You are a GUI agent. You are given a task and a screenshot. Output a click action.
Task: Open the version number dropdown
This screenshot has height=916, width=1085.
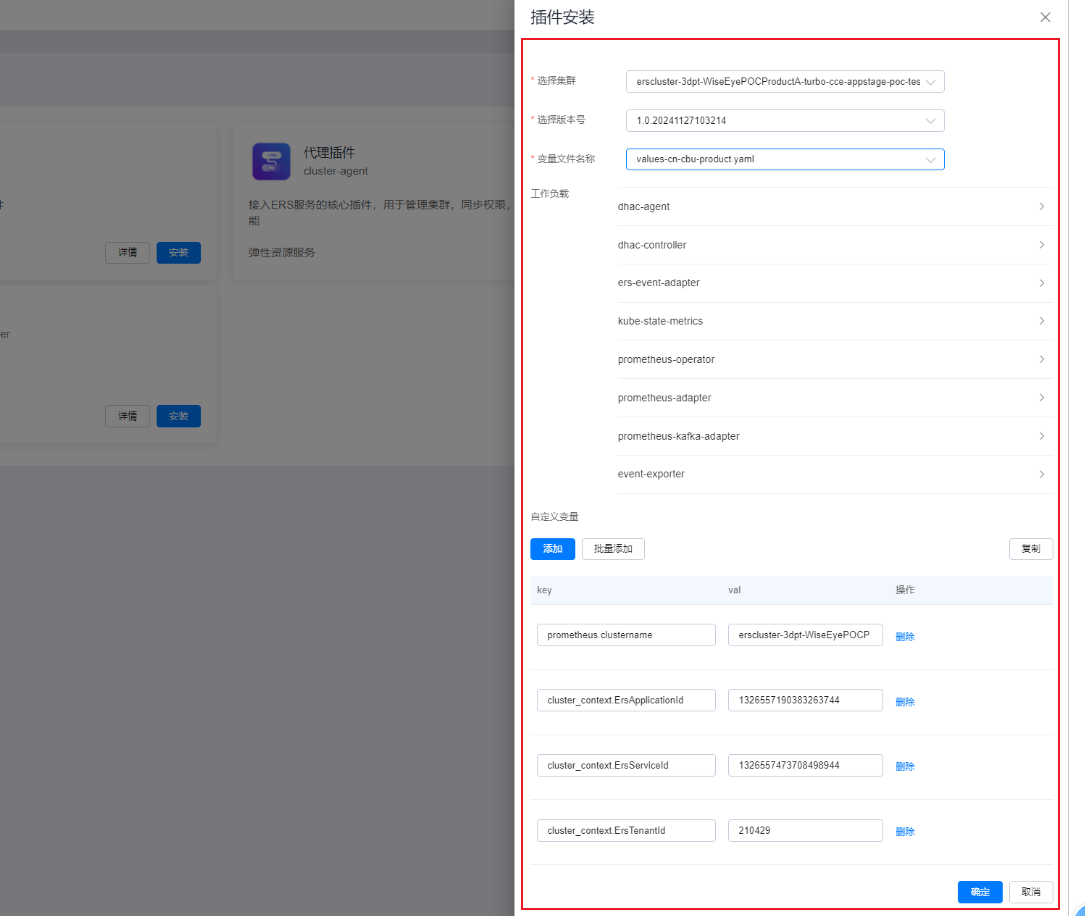tap(784, 121)
